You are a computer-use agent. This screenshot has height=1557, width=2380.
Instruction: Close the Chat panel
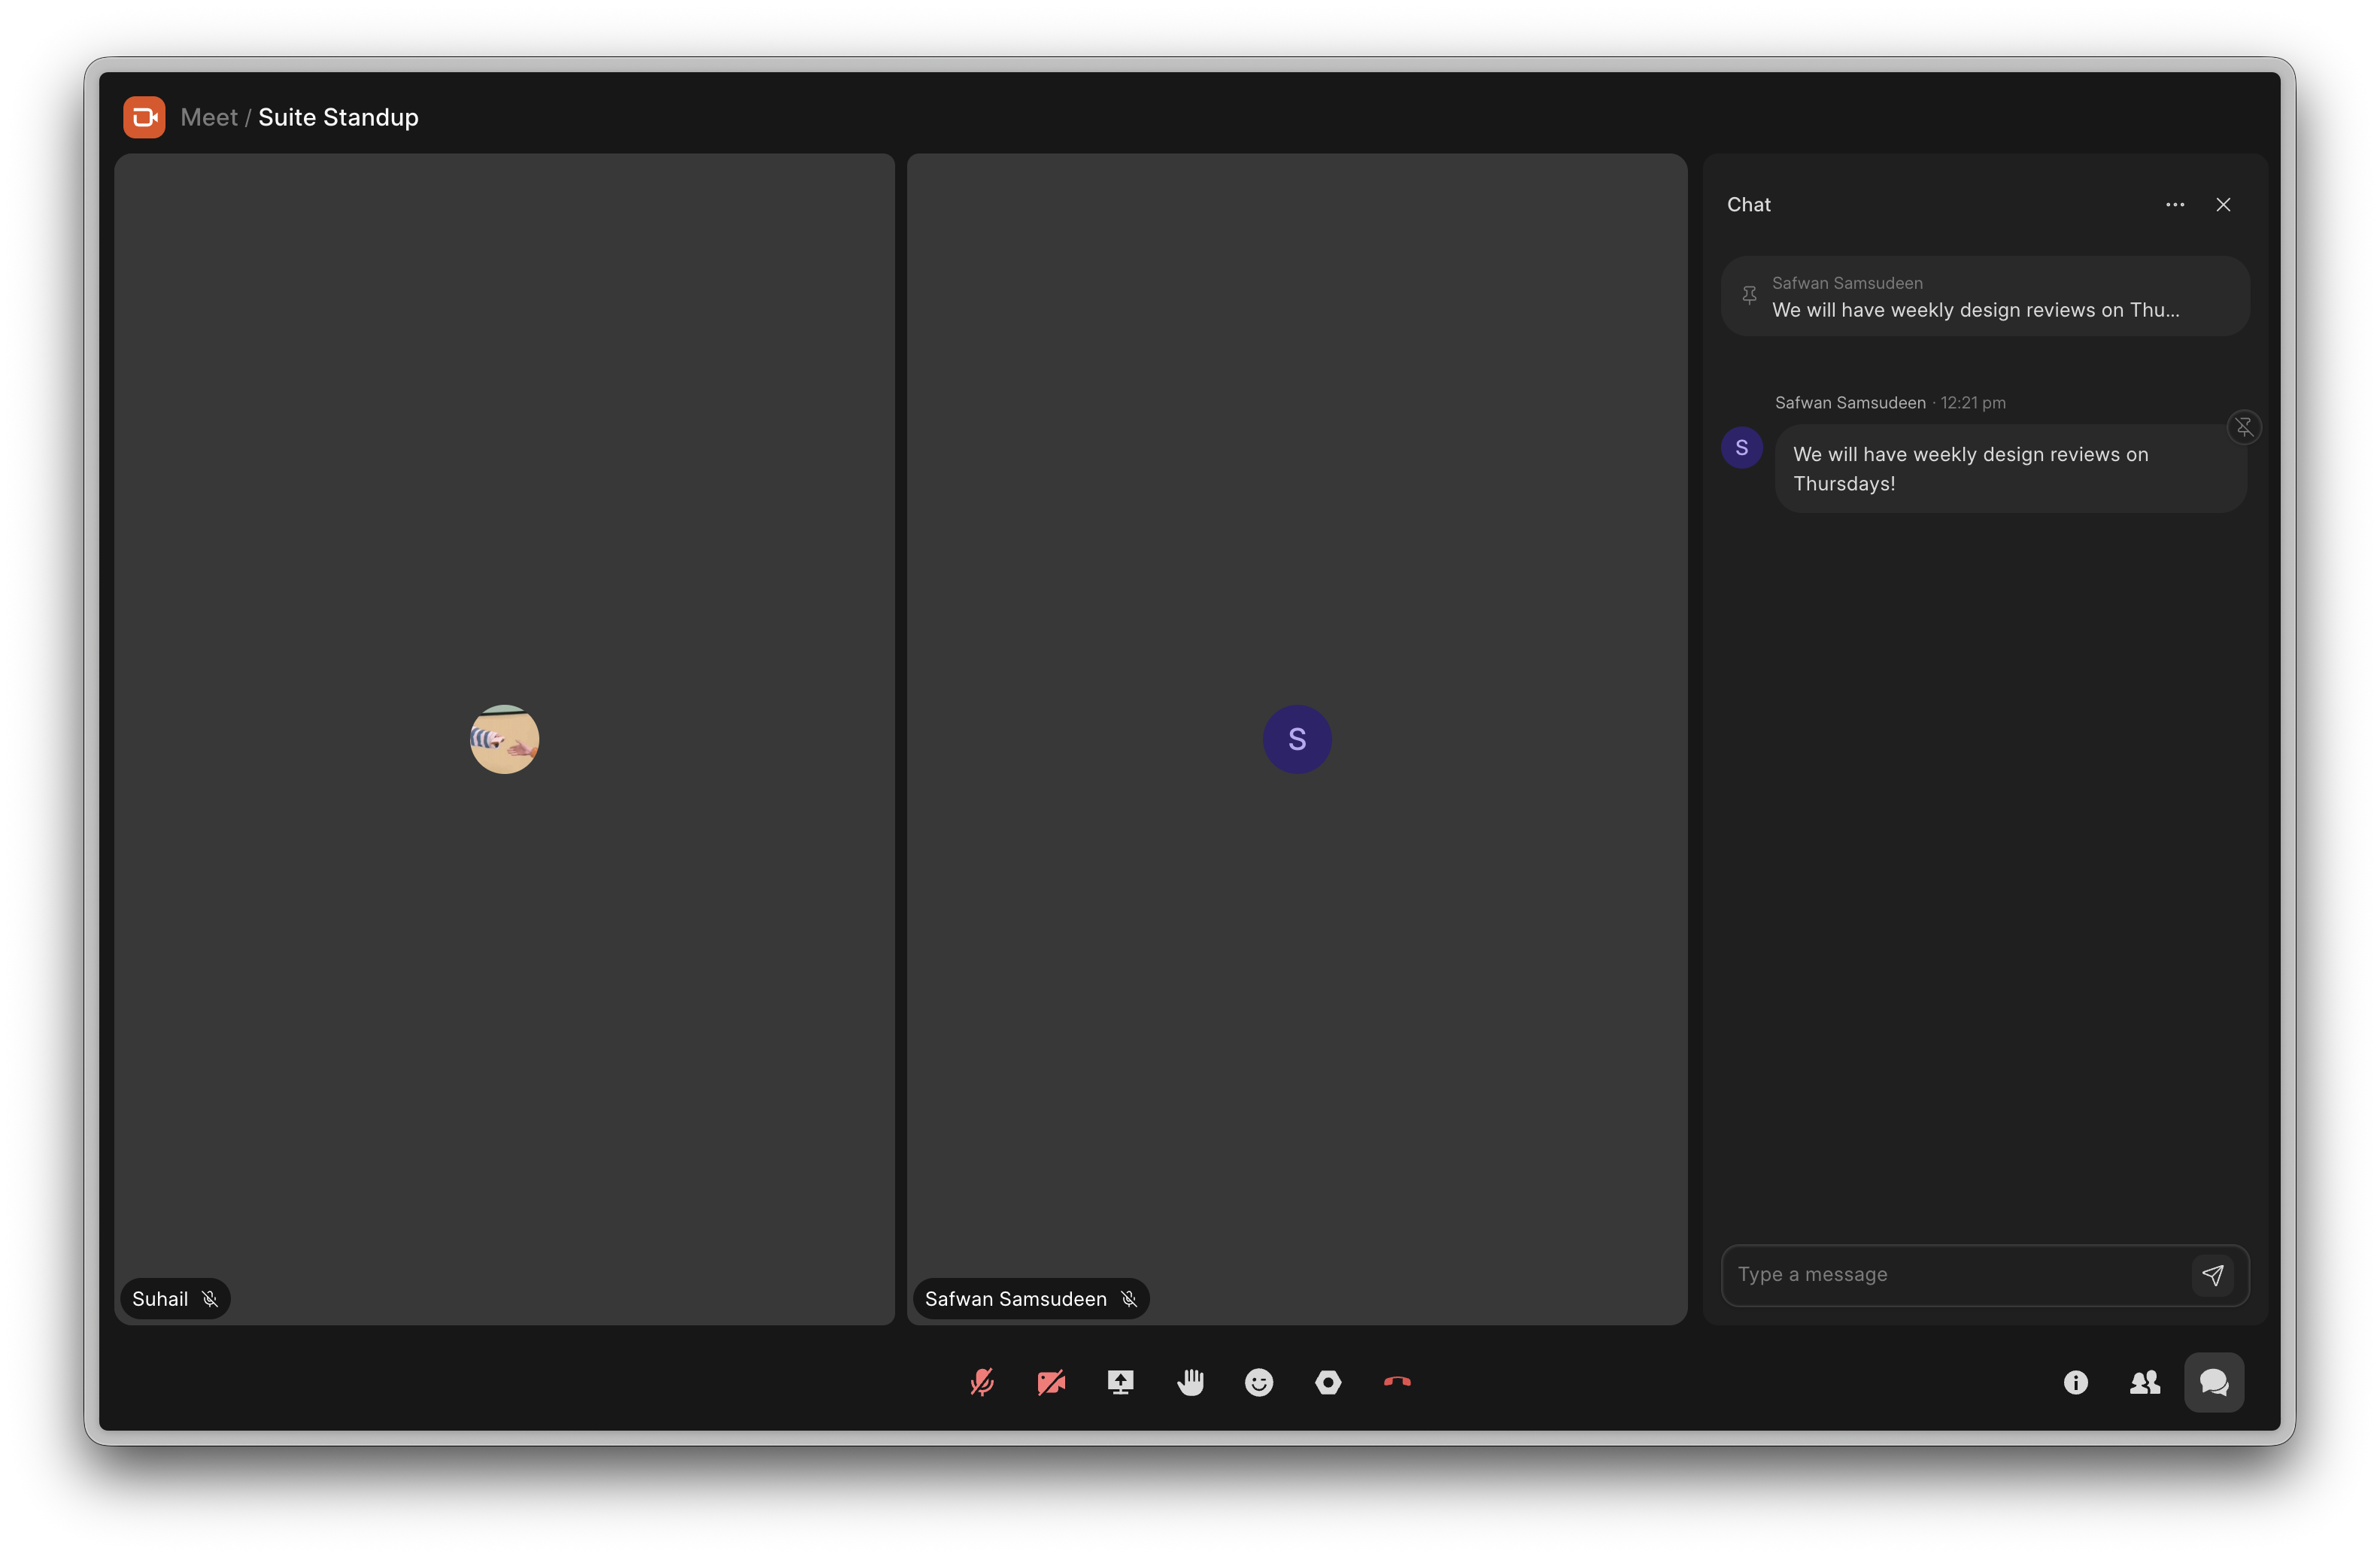click(x=2223, y=205)
